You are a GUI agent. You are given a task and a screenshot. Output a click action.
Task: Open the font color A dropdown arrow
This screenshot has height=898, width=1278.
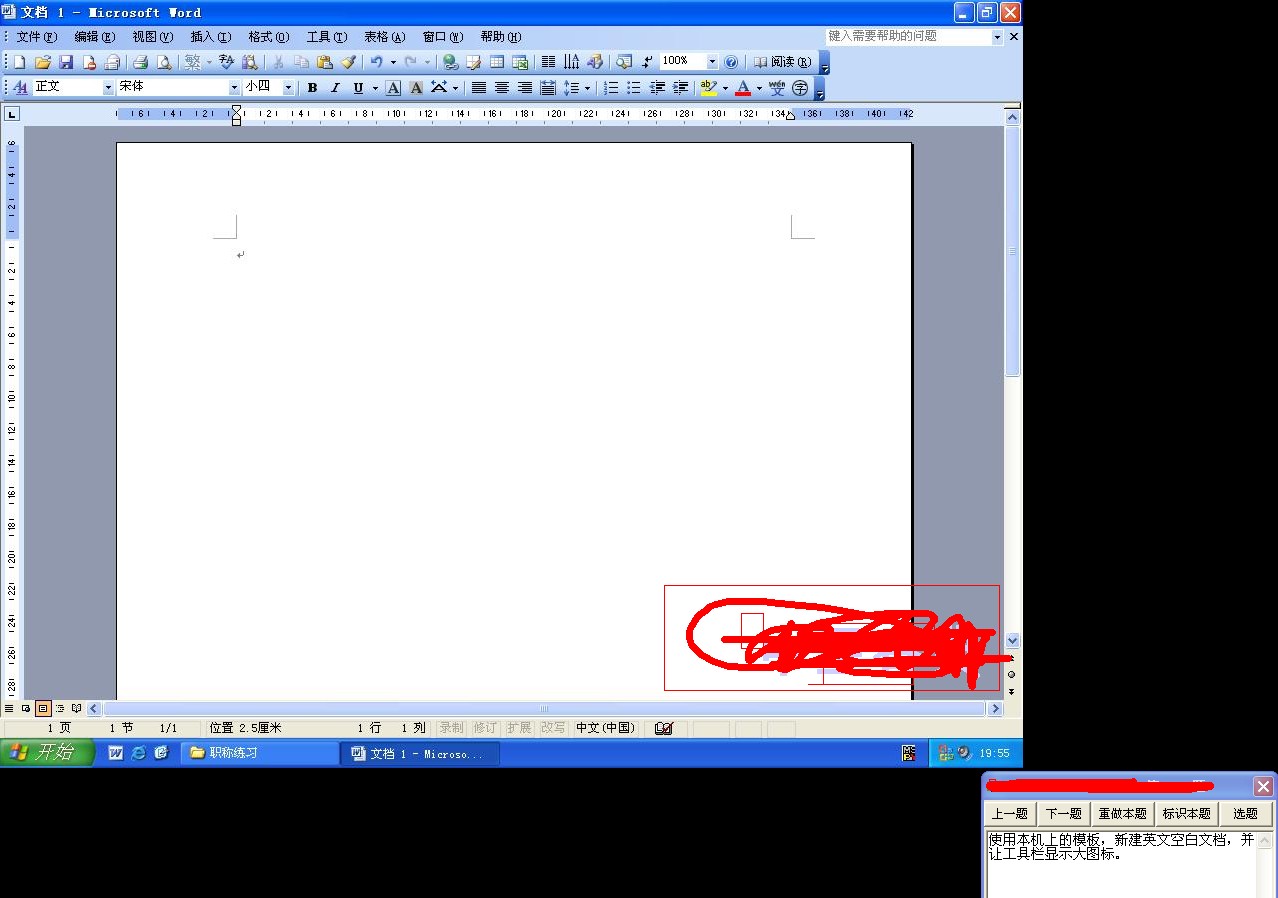(759, 88)
